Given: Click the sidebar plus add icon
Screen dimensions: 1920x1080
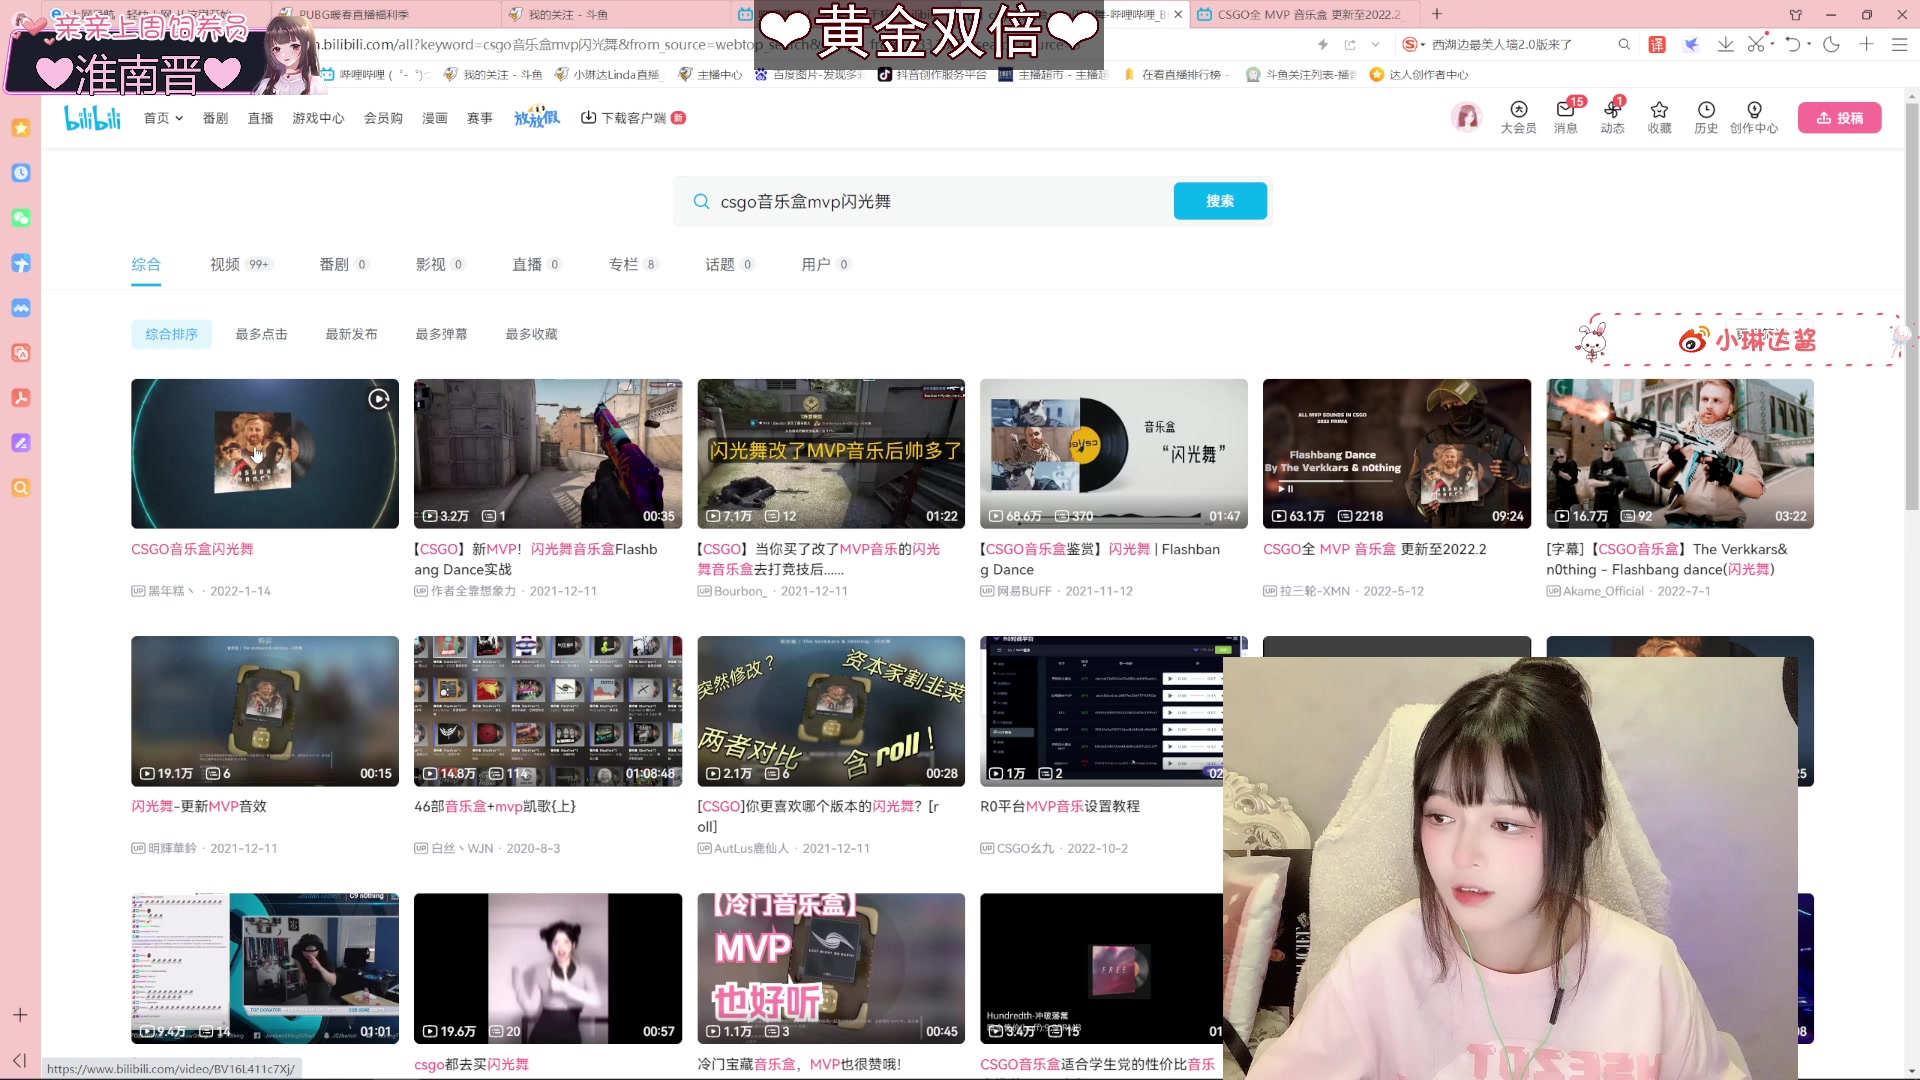Looking at the screenshot, I should coord(20,1015).
